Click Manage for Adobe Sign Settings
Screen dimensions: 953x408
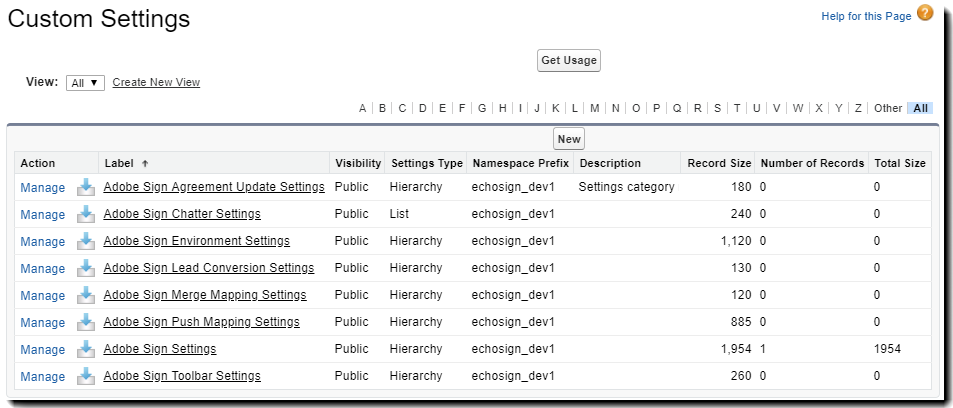42,349
